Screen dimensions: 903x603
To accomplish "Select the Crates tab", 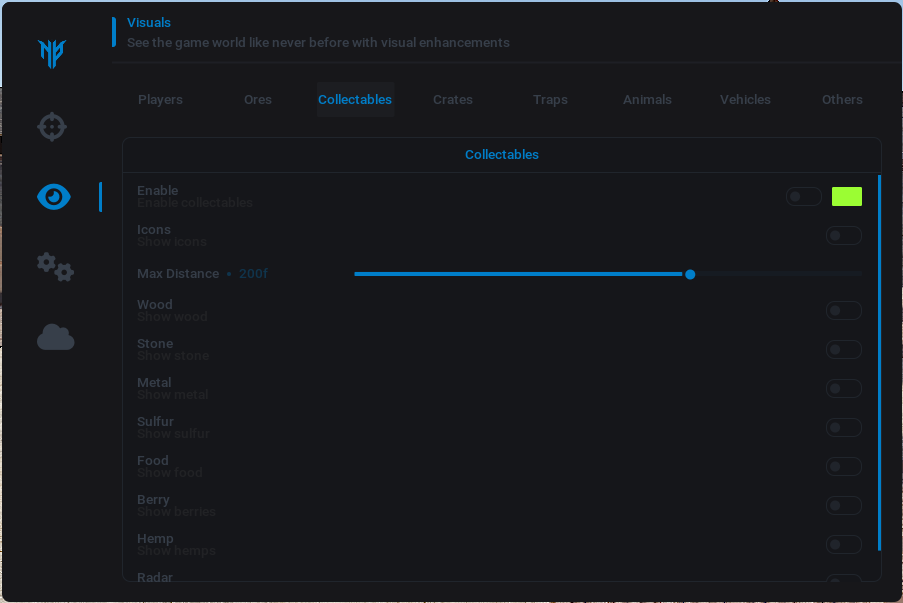I will [x=452, y=100].
